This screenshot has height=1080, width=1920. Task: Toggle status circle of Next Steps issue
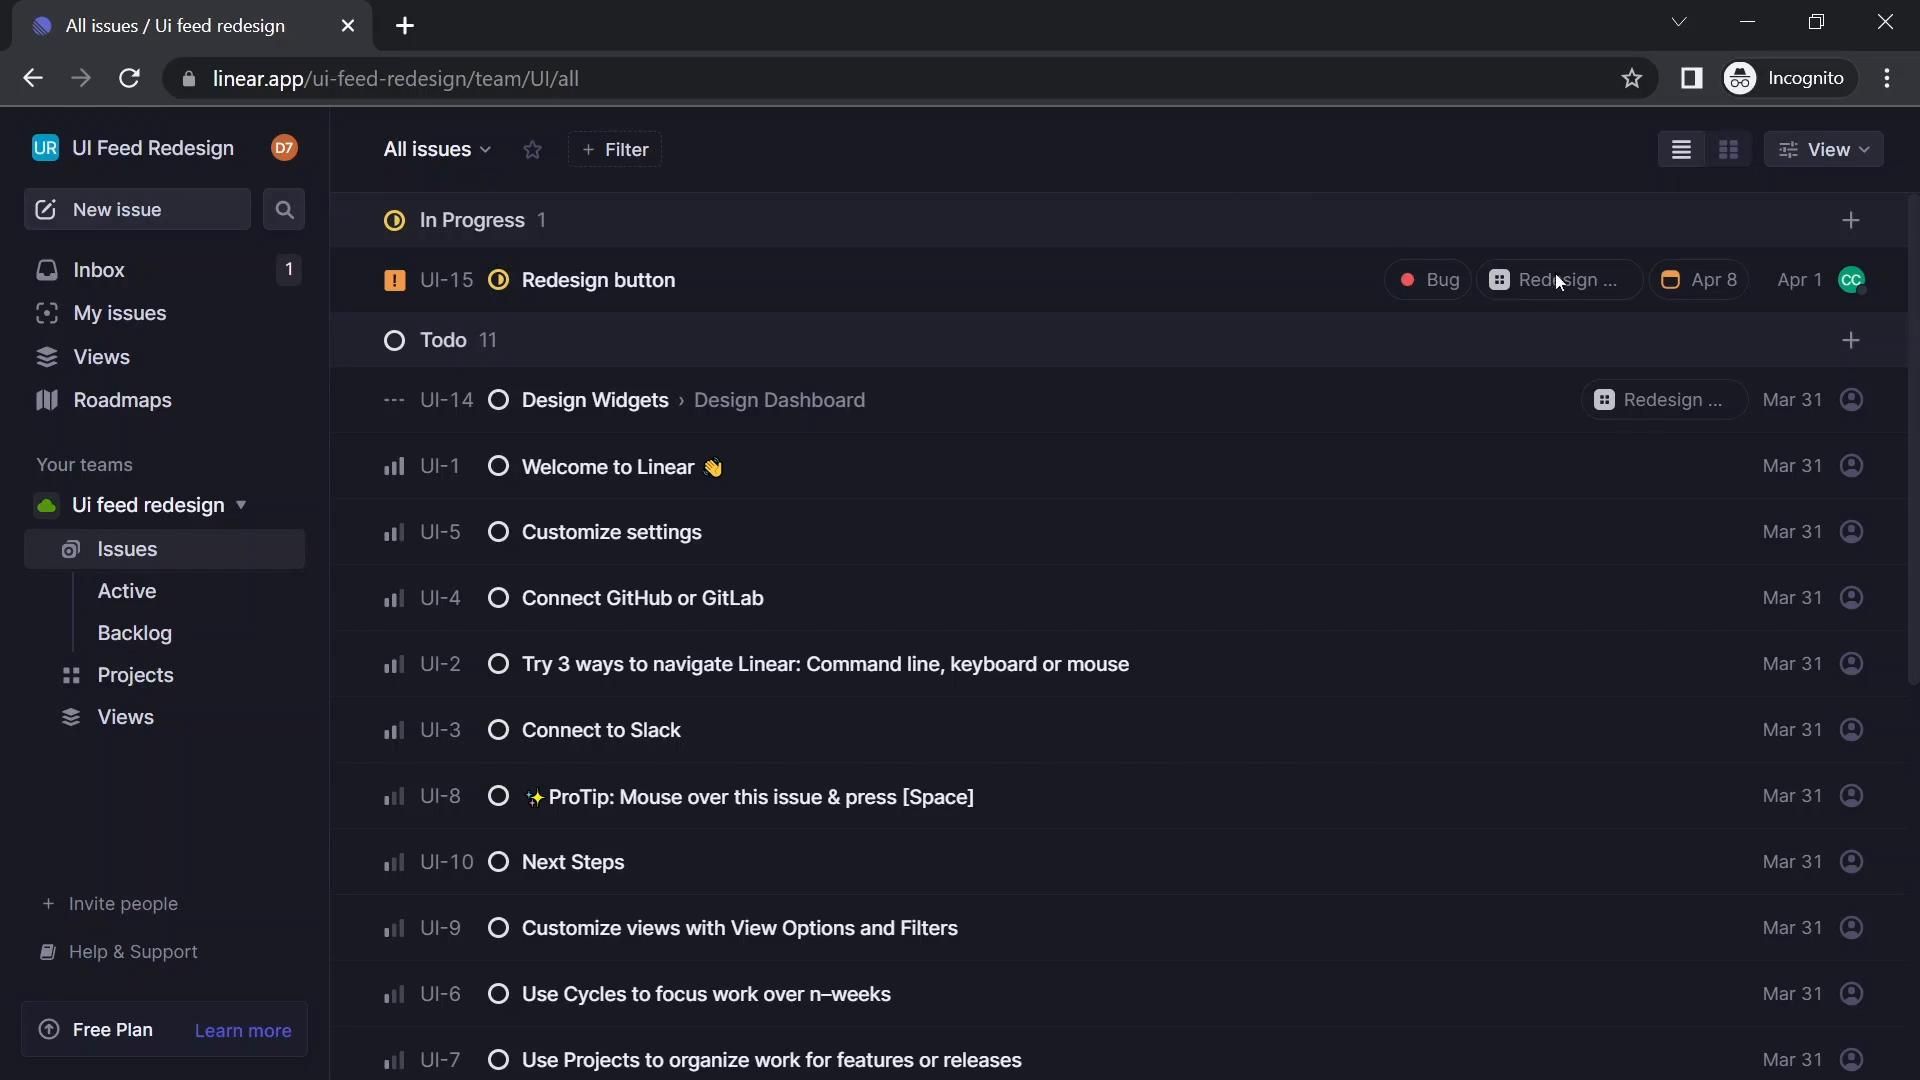click(x=498, y=863)
